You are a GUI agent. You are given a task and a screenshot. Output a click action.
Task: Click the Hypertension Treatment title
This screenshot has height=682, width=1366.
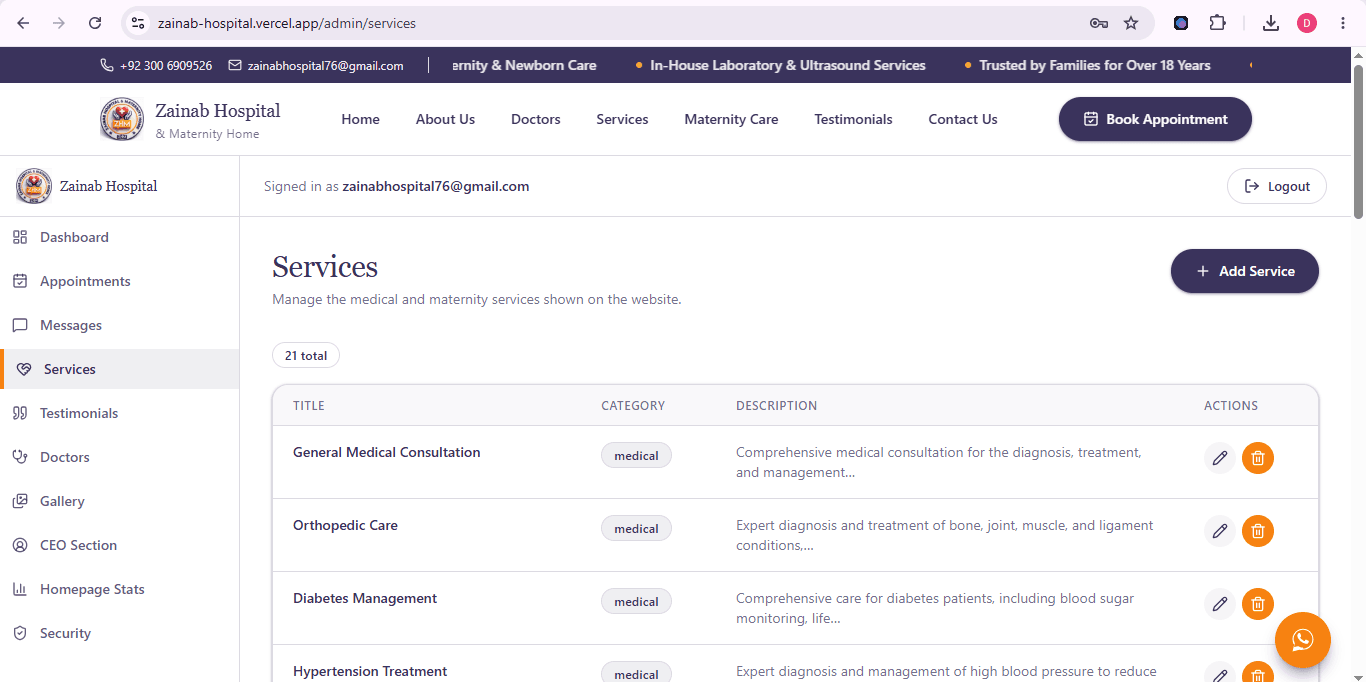pyautogui.click(x=370, y=671)
